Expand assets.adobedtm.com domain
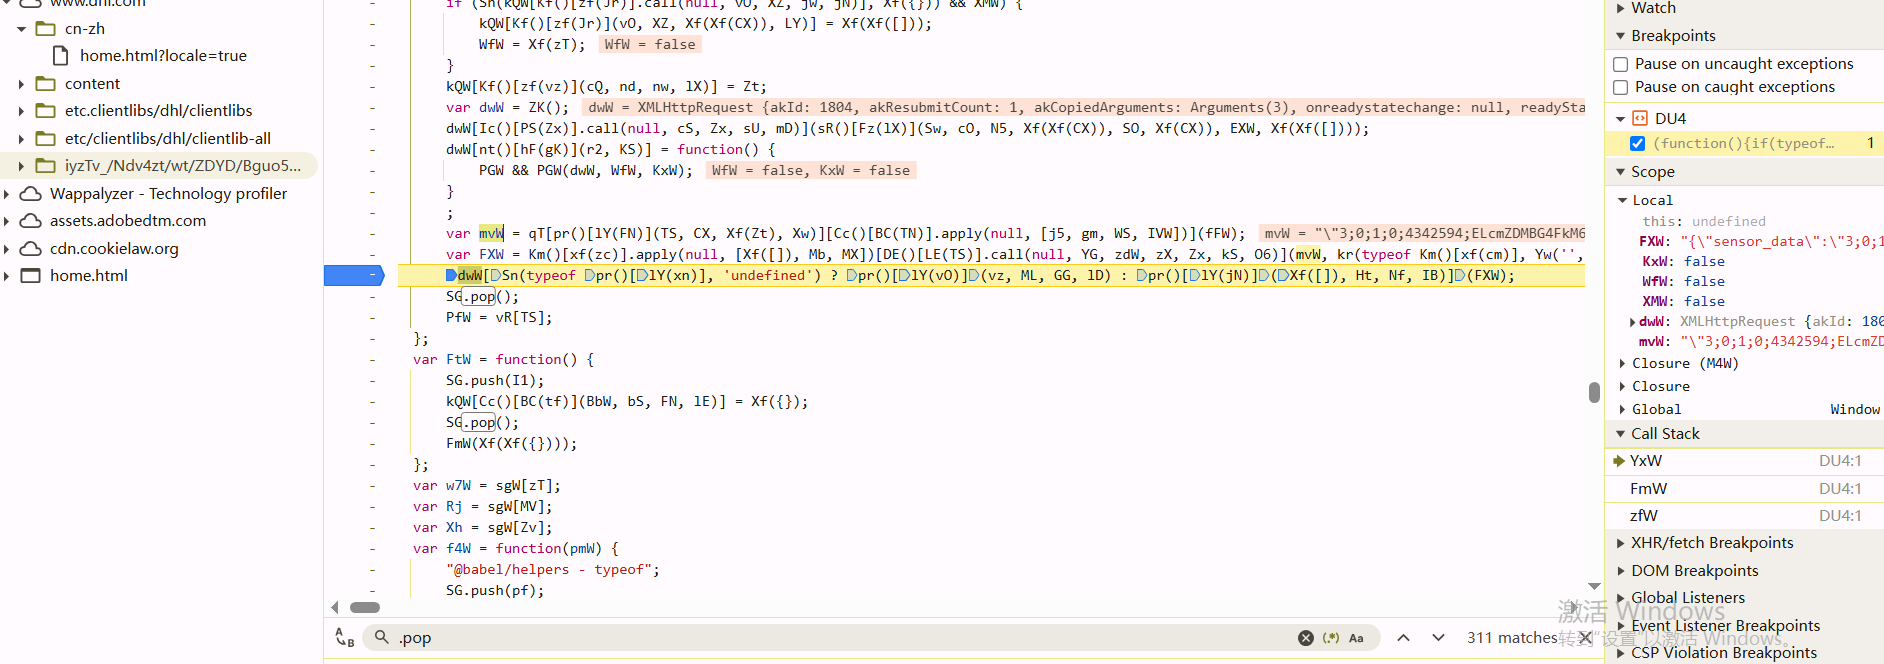The width and height of the screenshot is (1884, 664). (6, 221)
